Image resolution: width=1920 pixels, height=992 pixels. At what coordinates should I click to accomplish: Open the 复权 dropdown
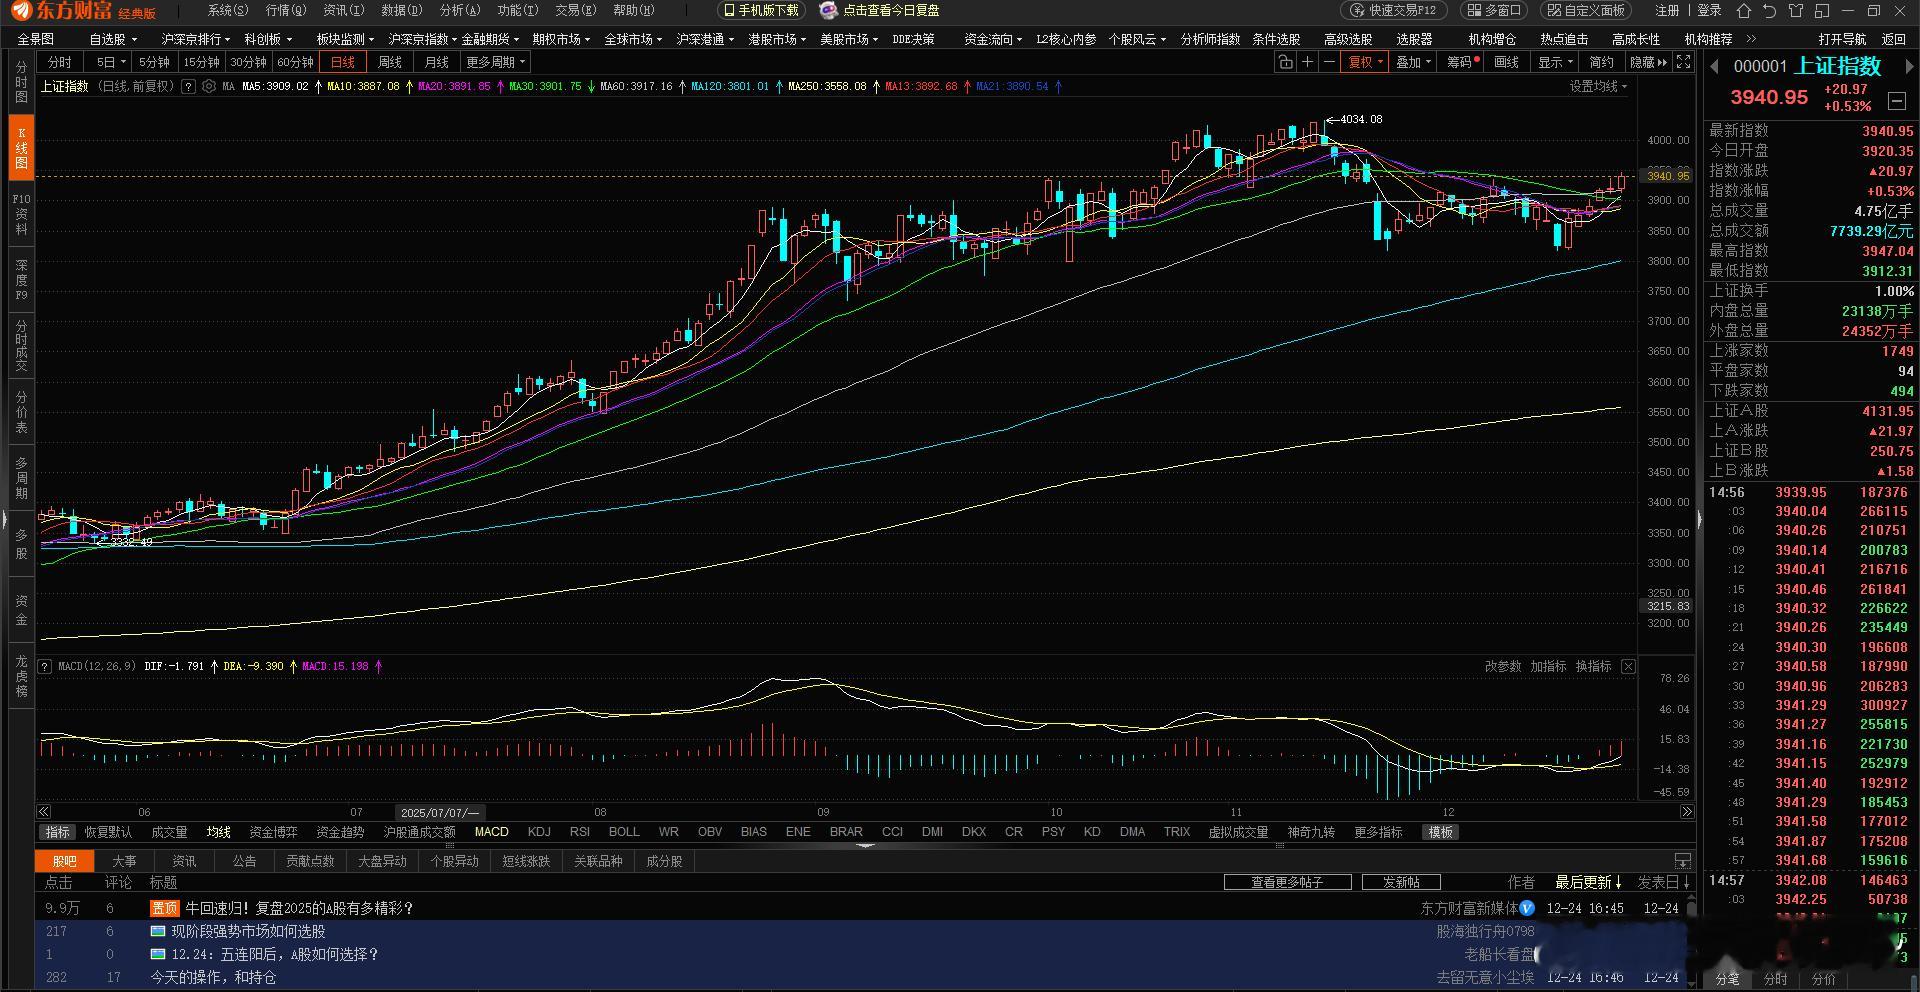tap(1365, 62)
